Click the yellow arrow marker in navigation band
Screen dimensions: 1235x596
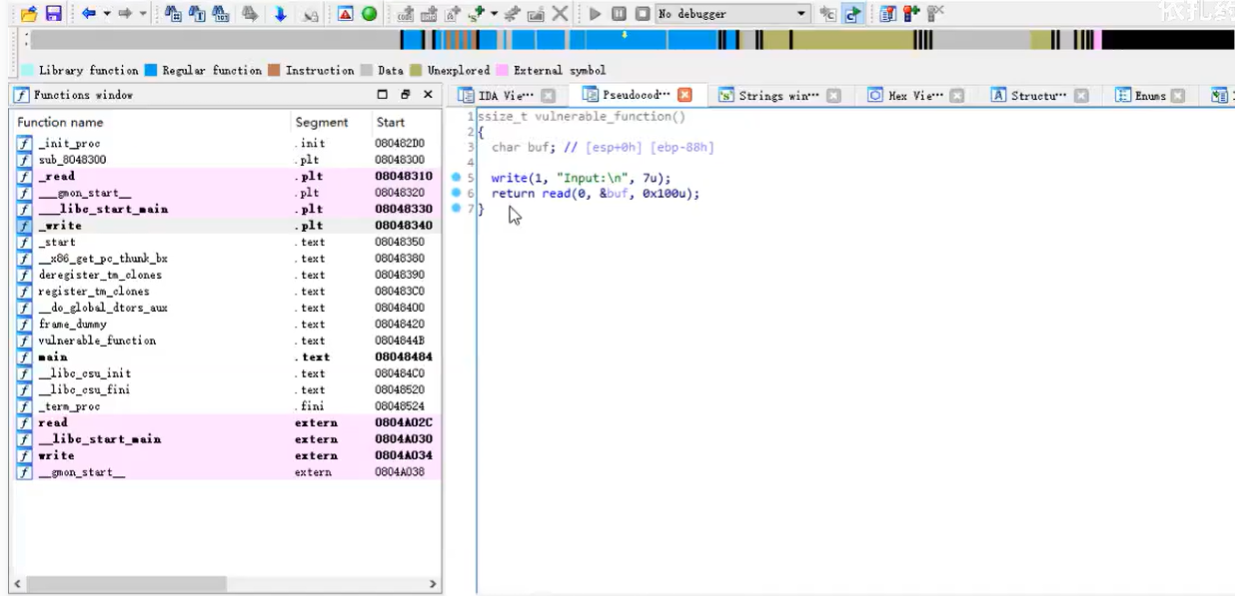(624, 34)
